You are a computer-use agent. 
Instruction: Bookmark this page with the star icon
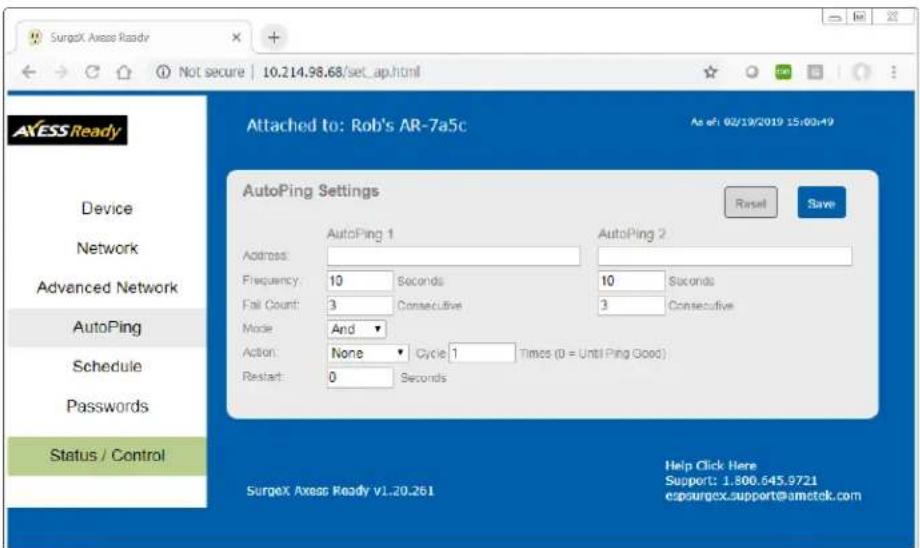(711, 72)
